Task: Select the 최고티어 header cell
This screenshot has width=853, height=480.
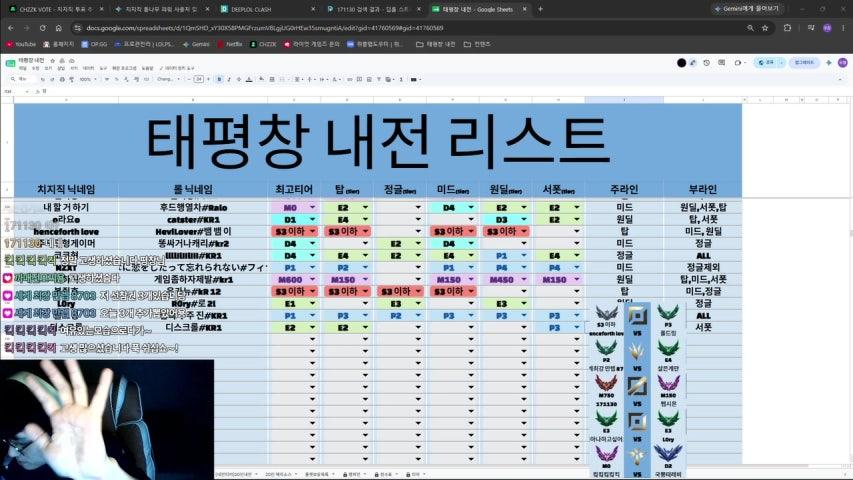Action: [294, 189]
